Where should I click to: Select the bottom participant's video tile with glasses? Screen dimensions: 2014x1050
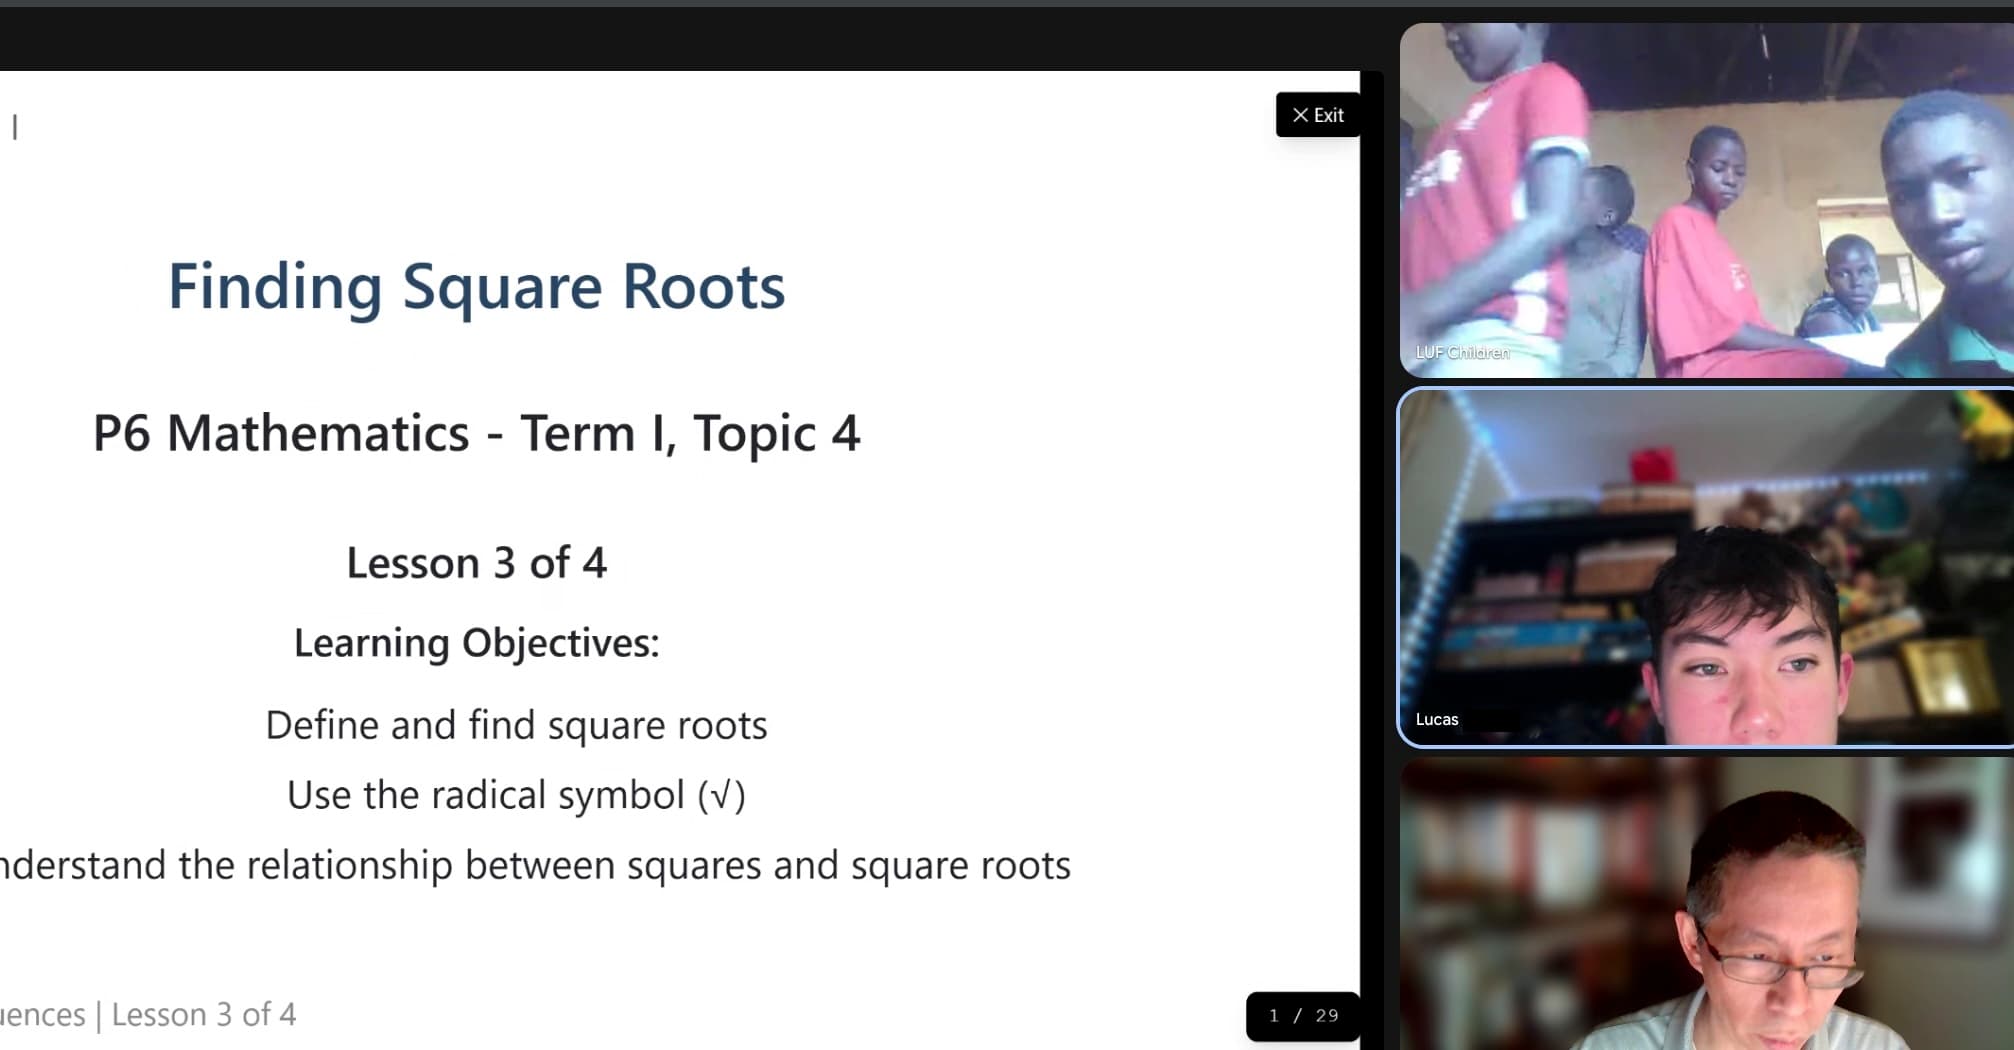[1706, 904]
